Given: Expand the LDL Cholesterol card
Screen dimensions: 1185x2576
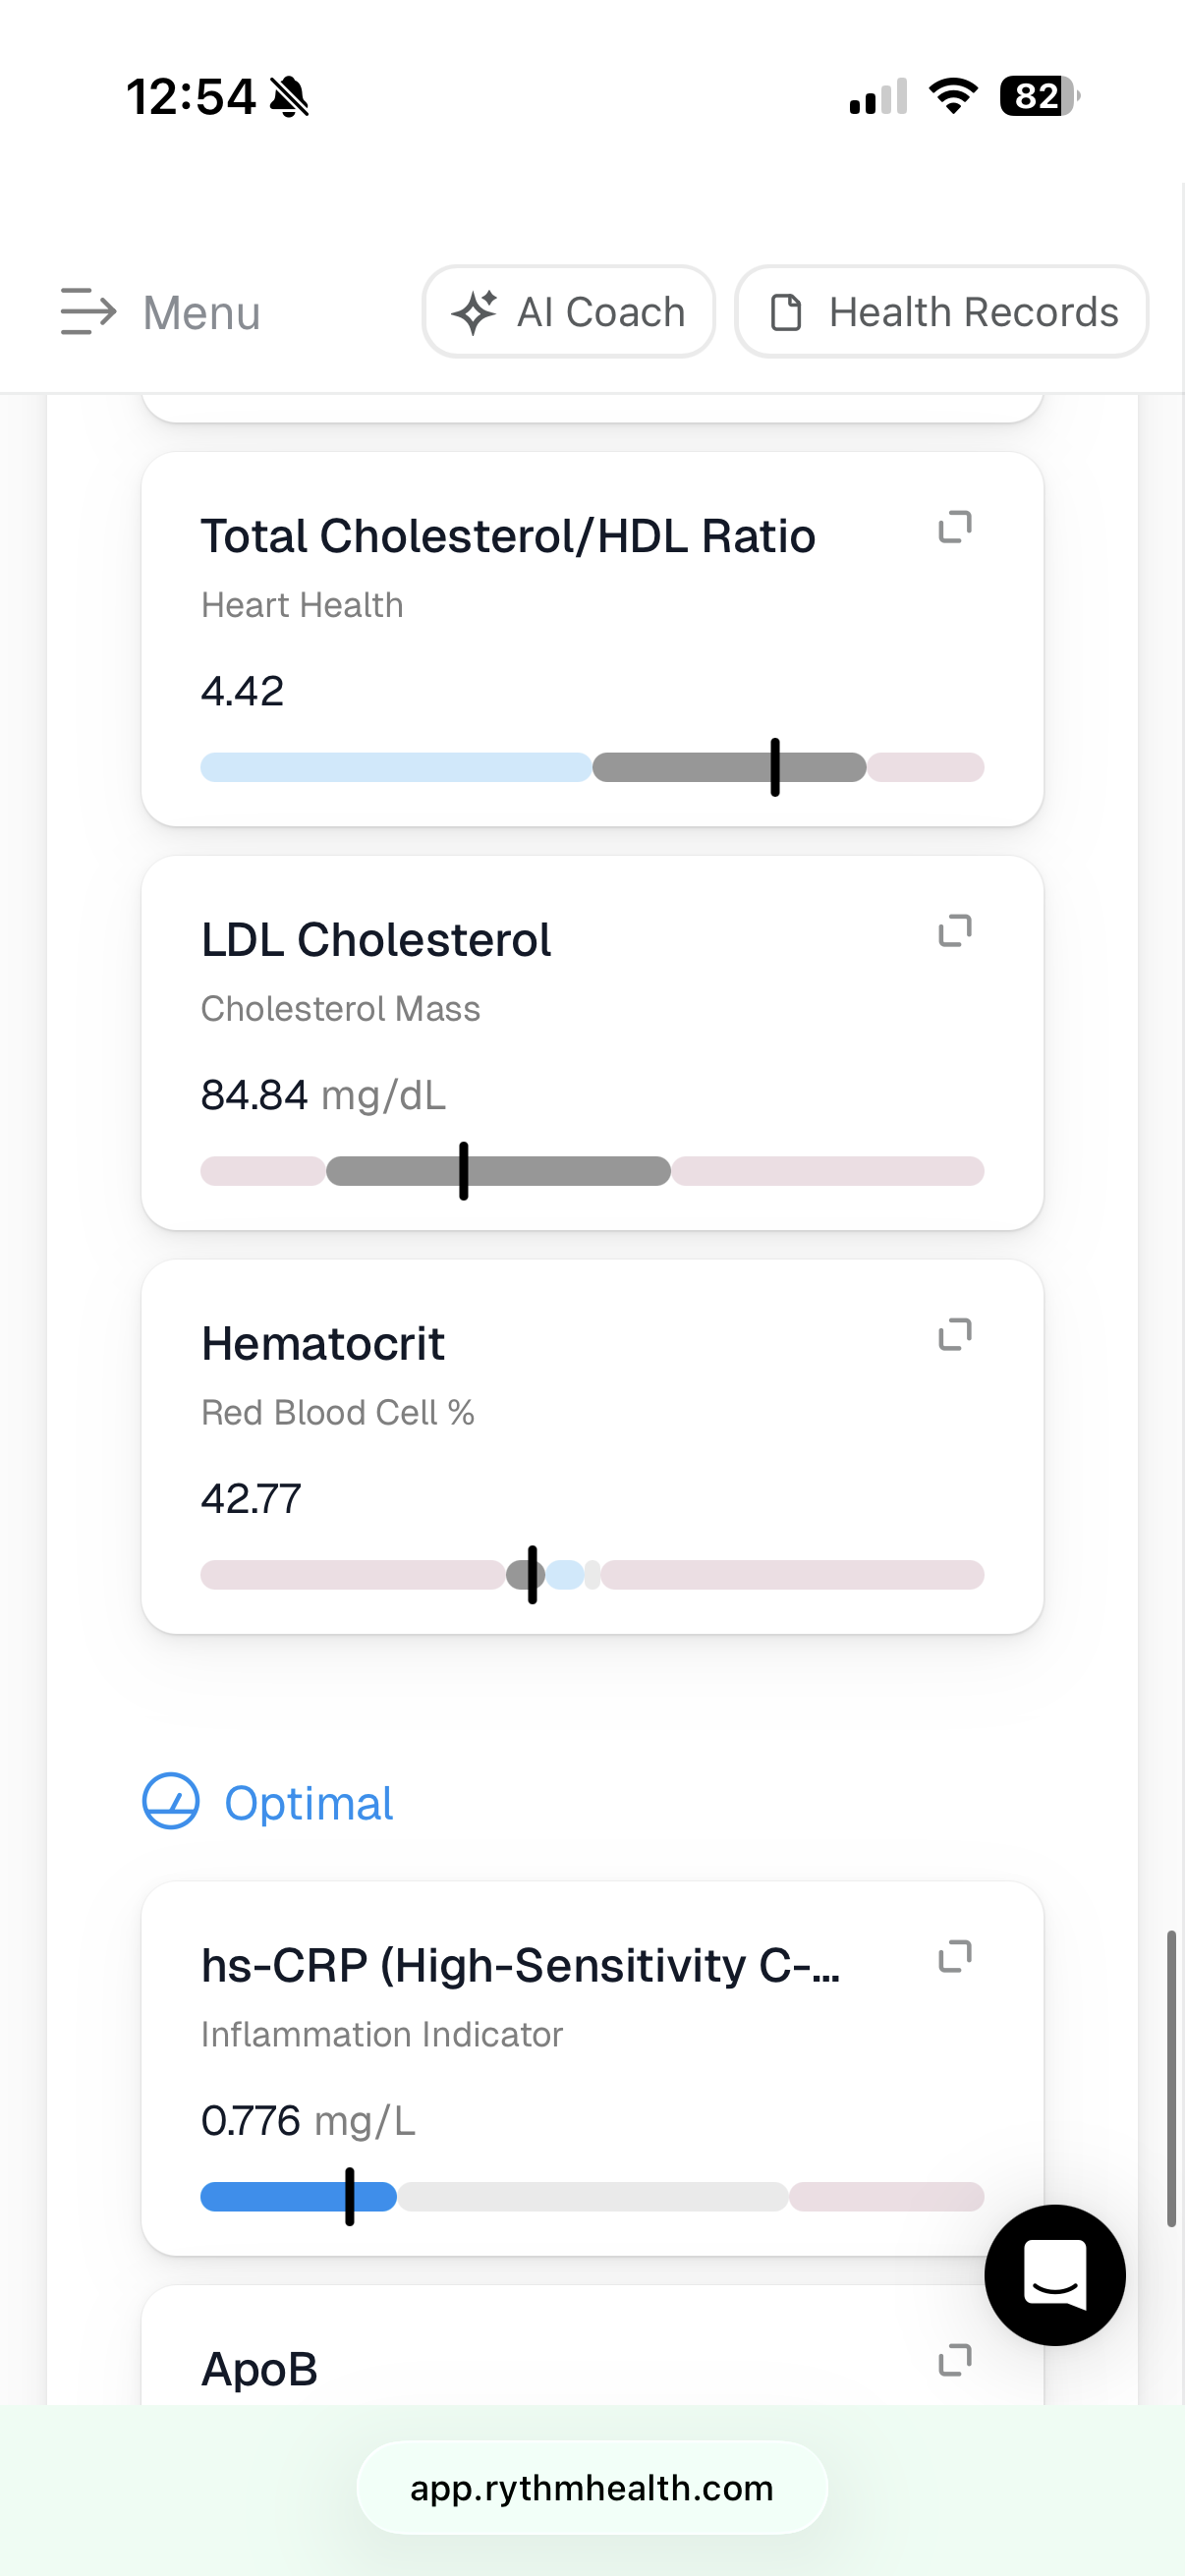Looking at the screenshot, I should coord(955,931).
